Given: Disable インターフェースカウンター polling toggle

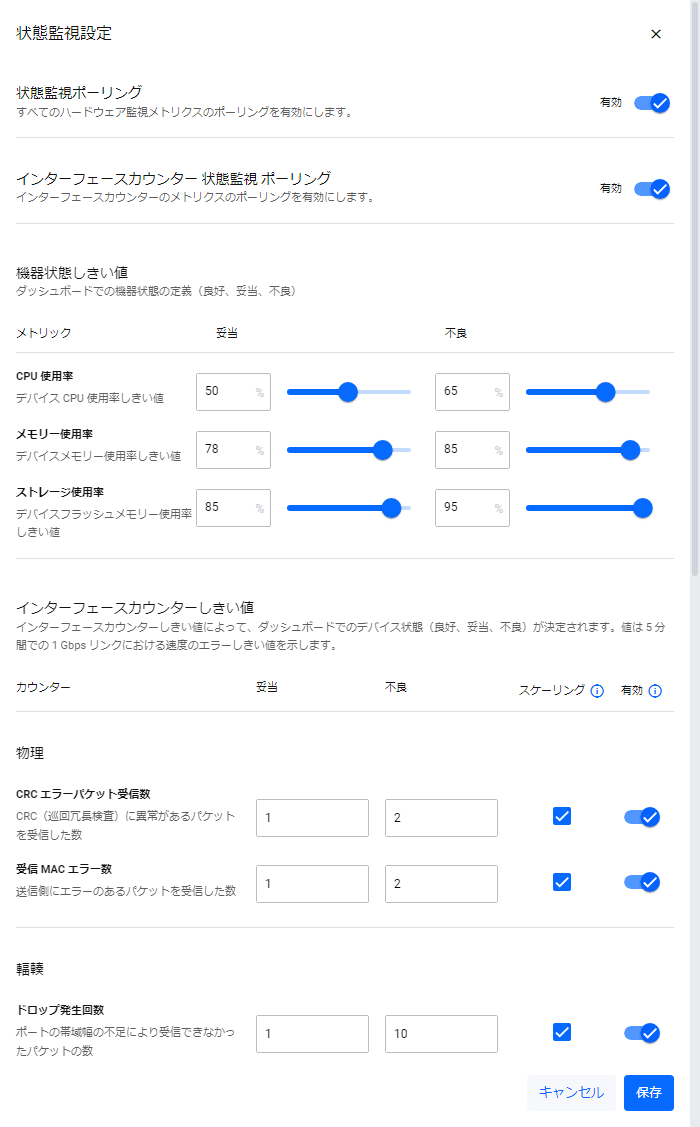Looking at the screenshot, I should click(651, 189).
